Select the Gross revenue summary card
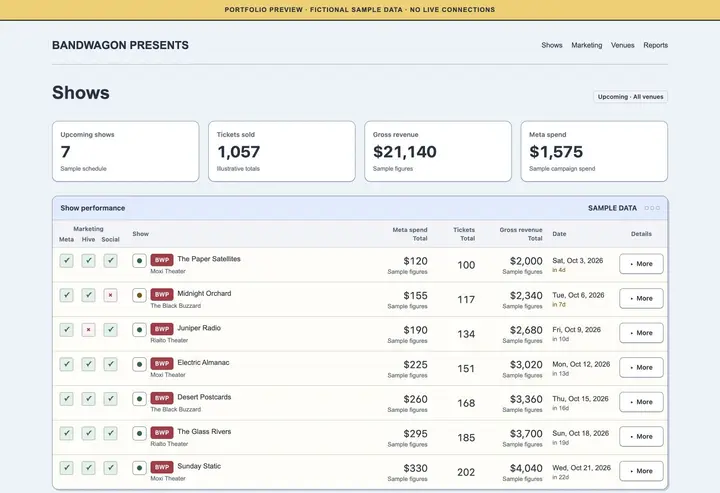The image size is (720, 493). [438, 151]
